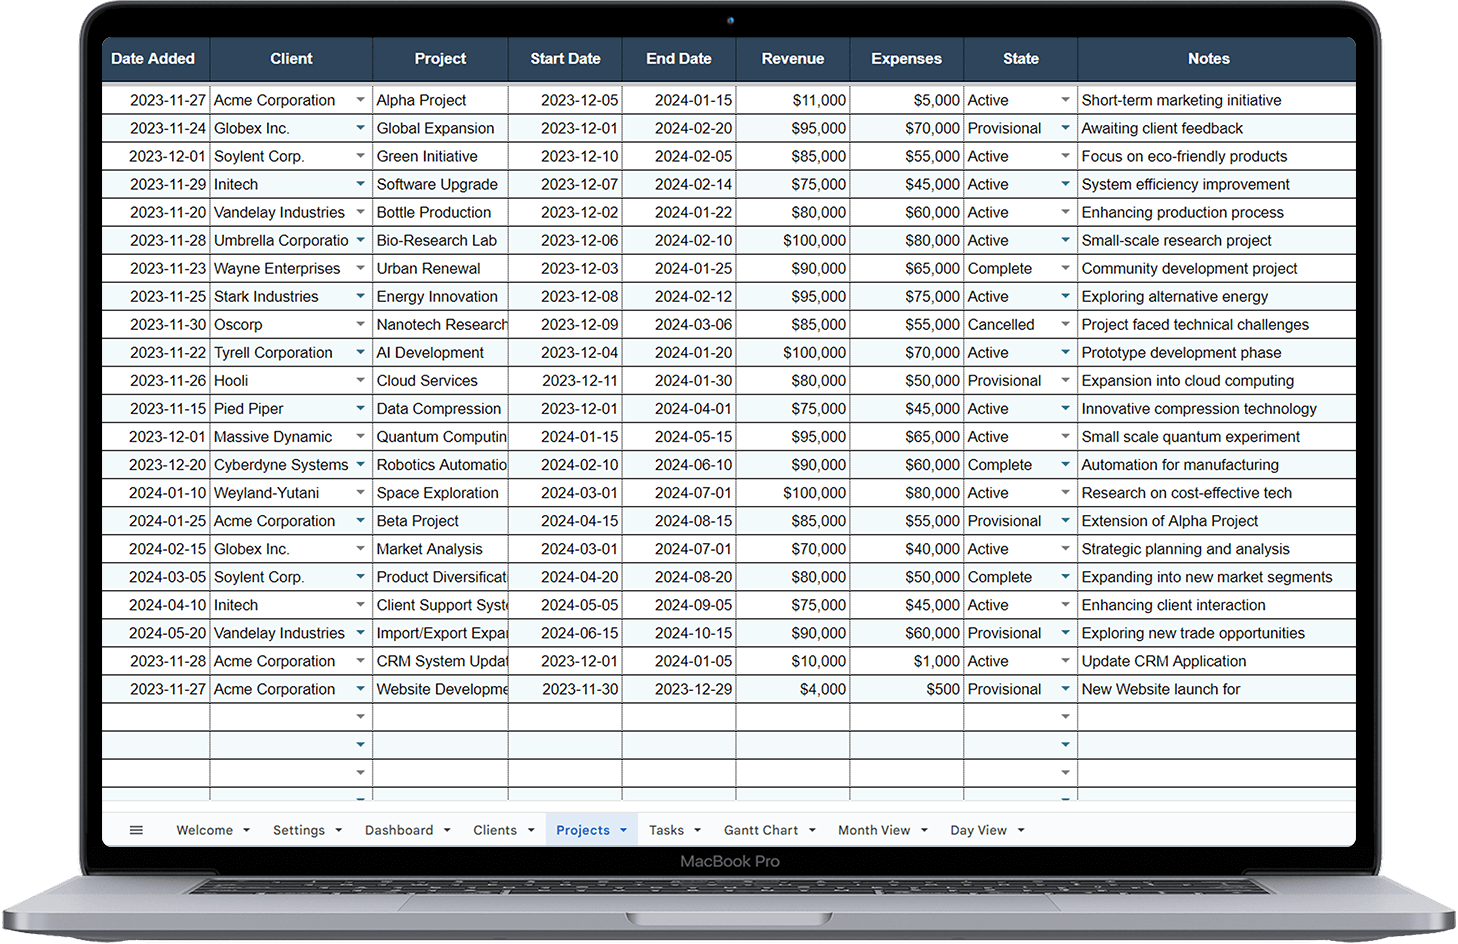1458x944 pixels.
Task: Click the Revenue column header
Action: [793, 59]
